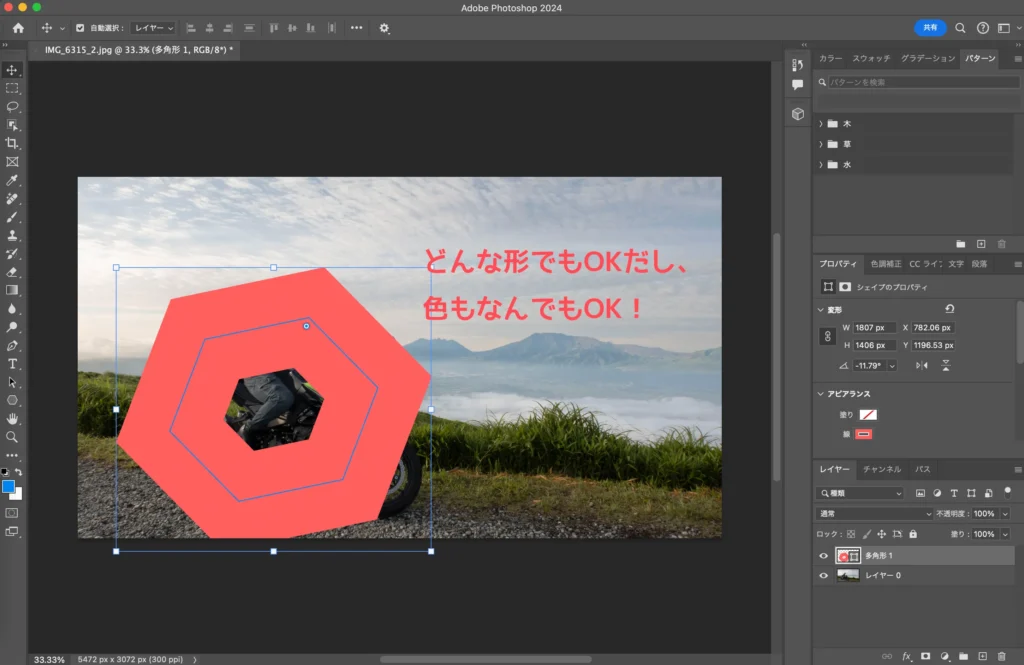Select the Eyedropper tool

coord(12,180)
